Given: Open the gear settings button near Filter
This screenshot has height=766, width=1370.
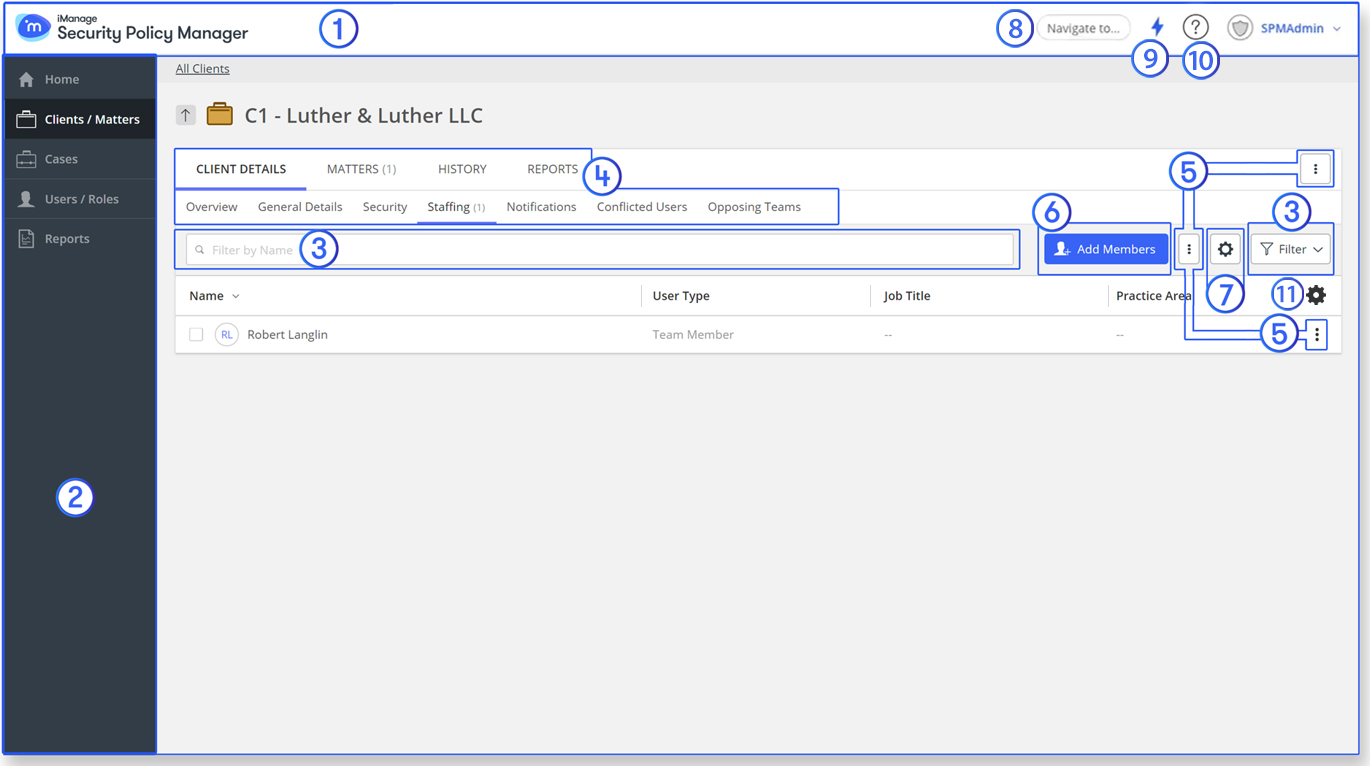Looking at the screenshot, I should 1225,249.
